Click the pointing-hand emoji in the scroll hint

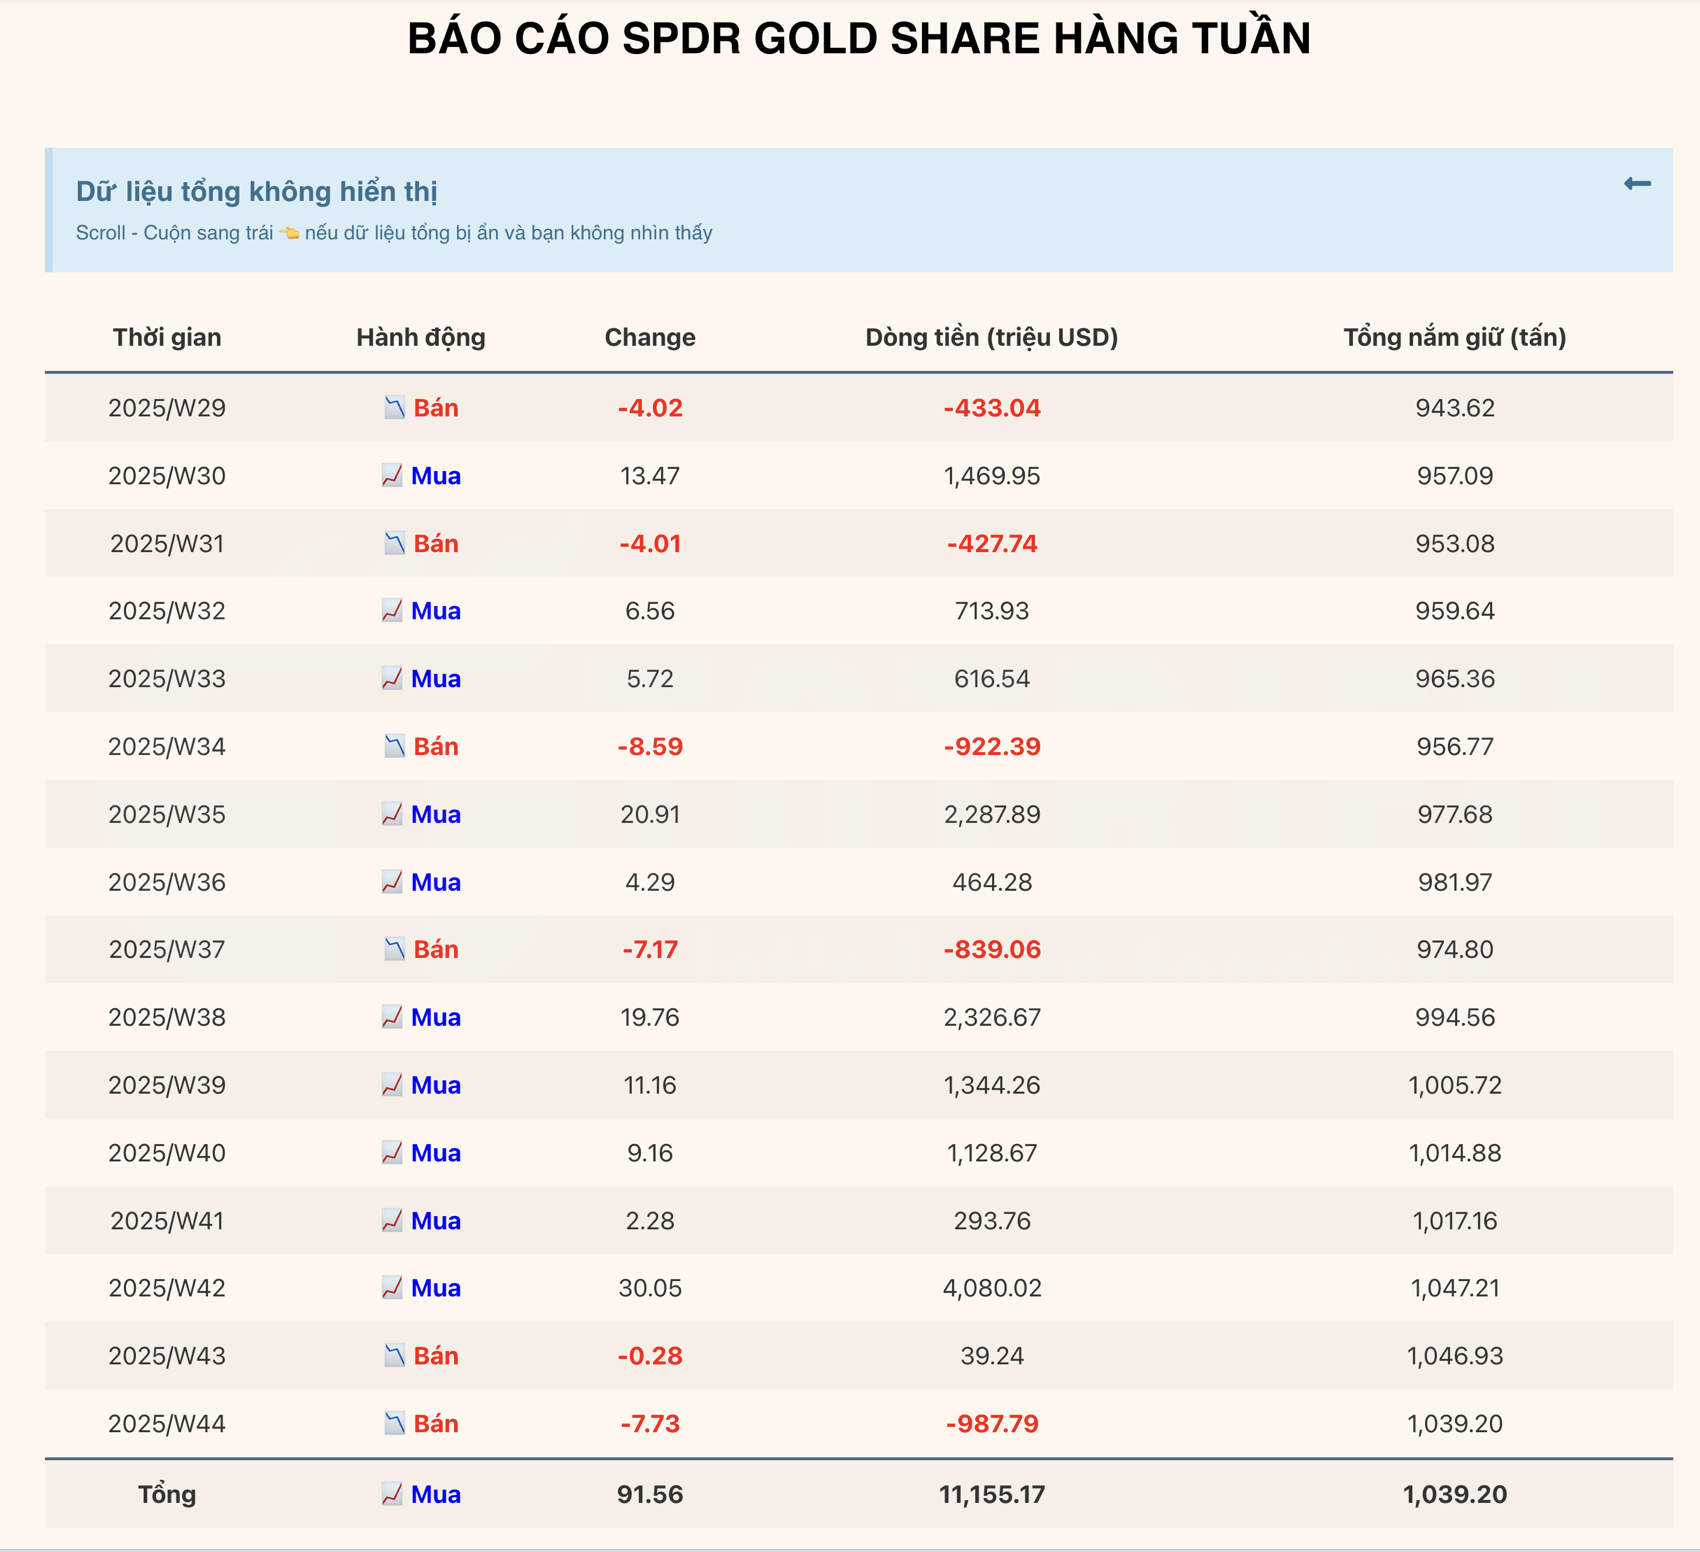(x=289, y=232)
